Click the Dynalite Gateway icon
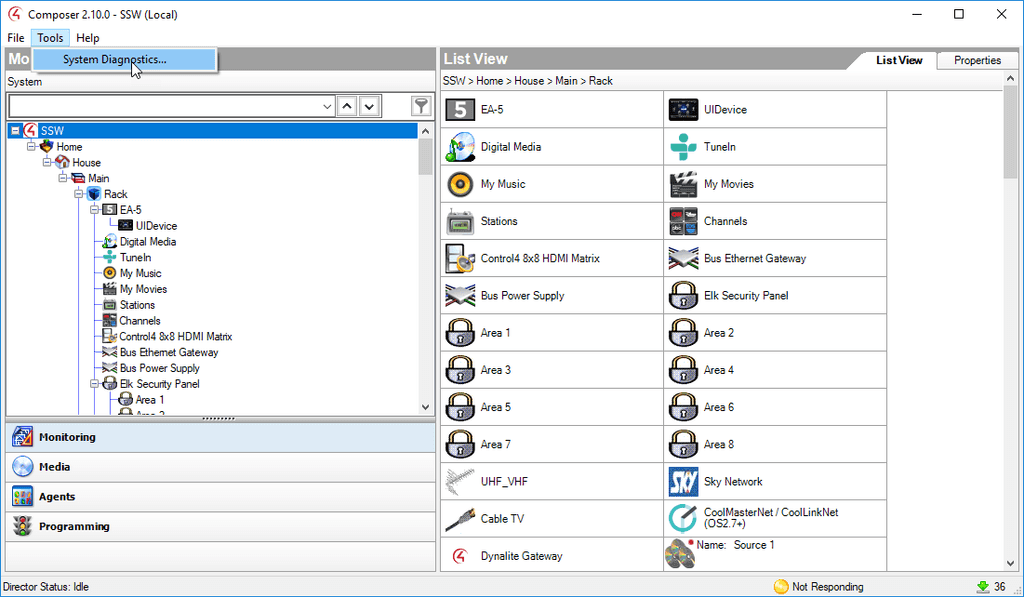Image resolution: width=1024 pixels, height=597 pixels. coord(458,555)
